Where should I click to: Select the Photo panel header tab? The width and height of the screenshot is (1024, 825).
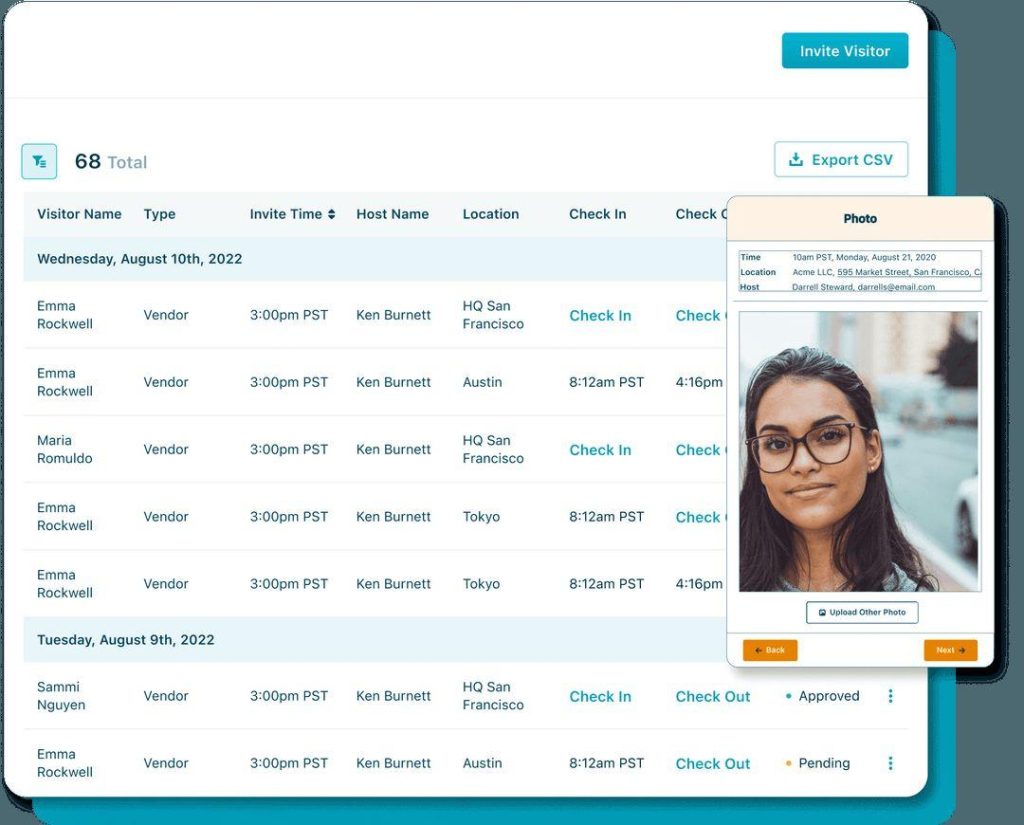pos(860,218)
